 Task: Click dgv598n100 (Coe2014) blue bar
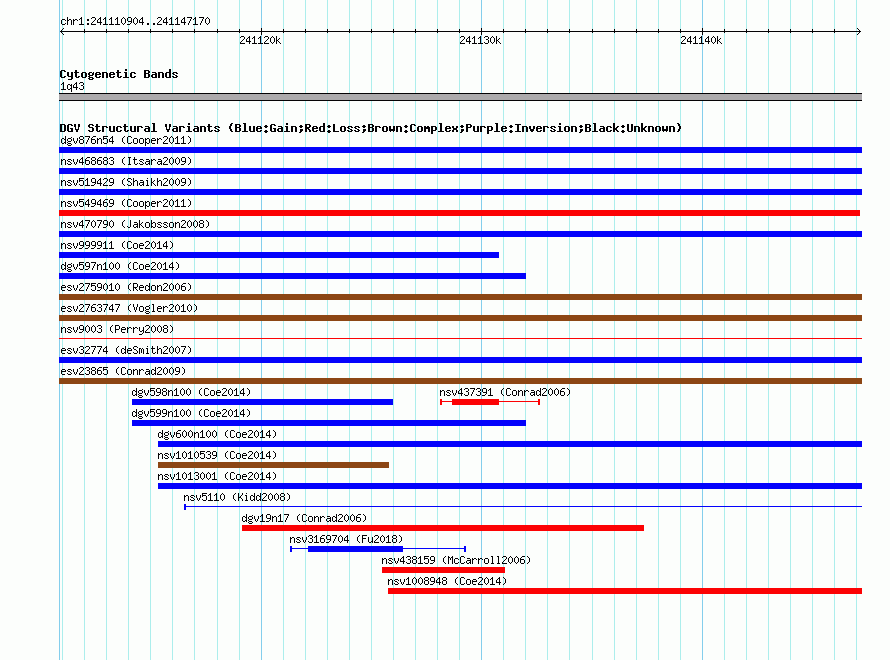click(x=262, y=402)
